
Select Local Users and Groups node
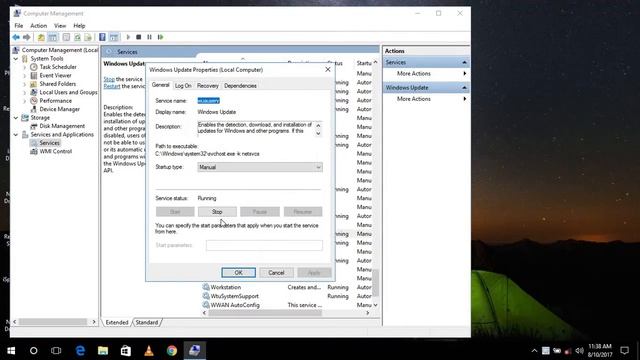tap(68, 92)
